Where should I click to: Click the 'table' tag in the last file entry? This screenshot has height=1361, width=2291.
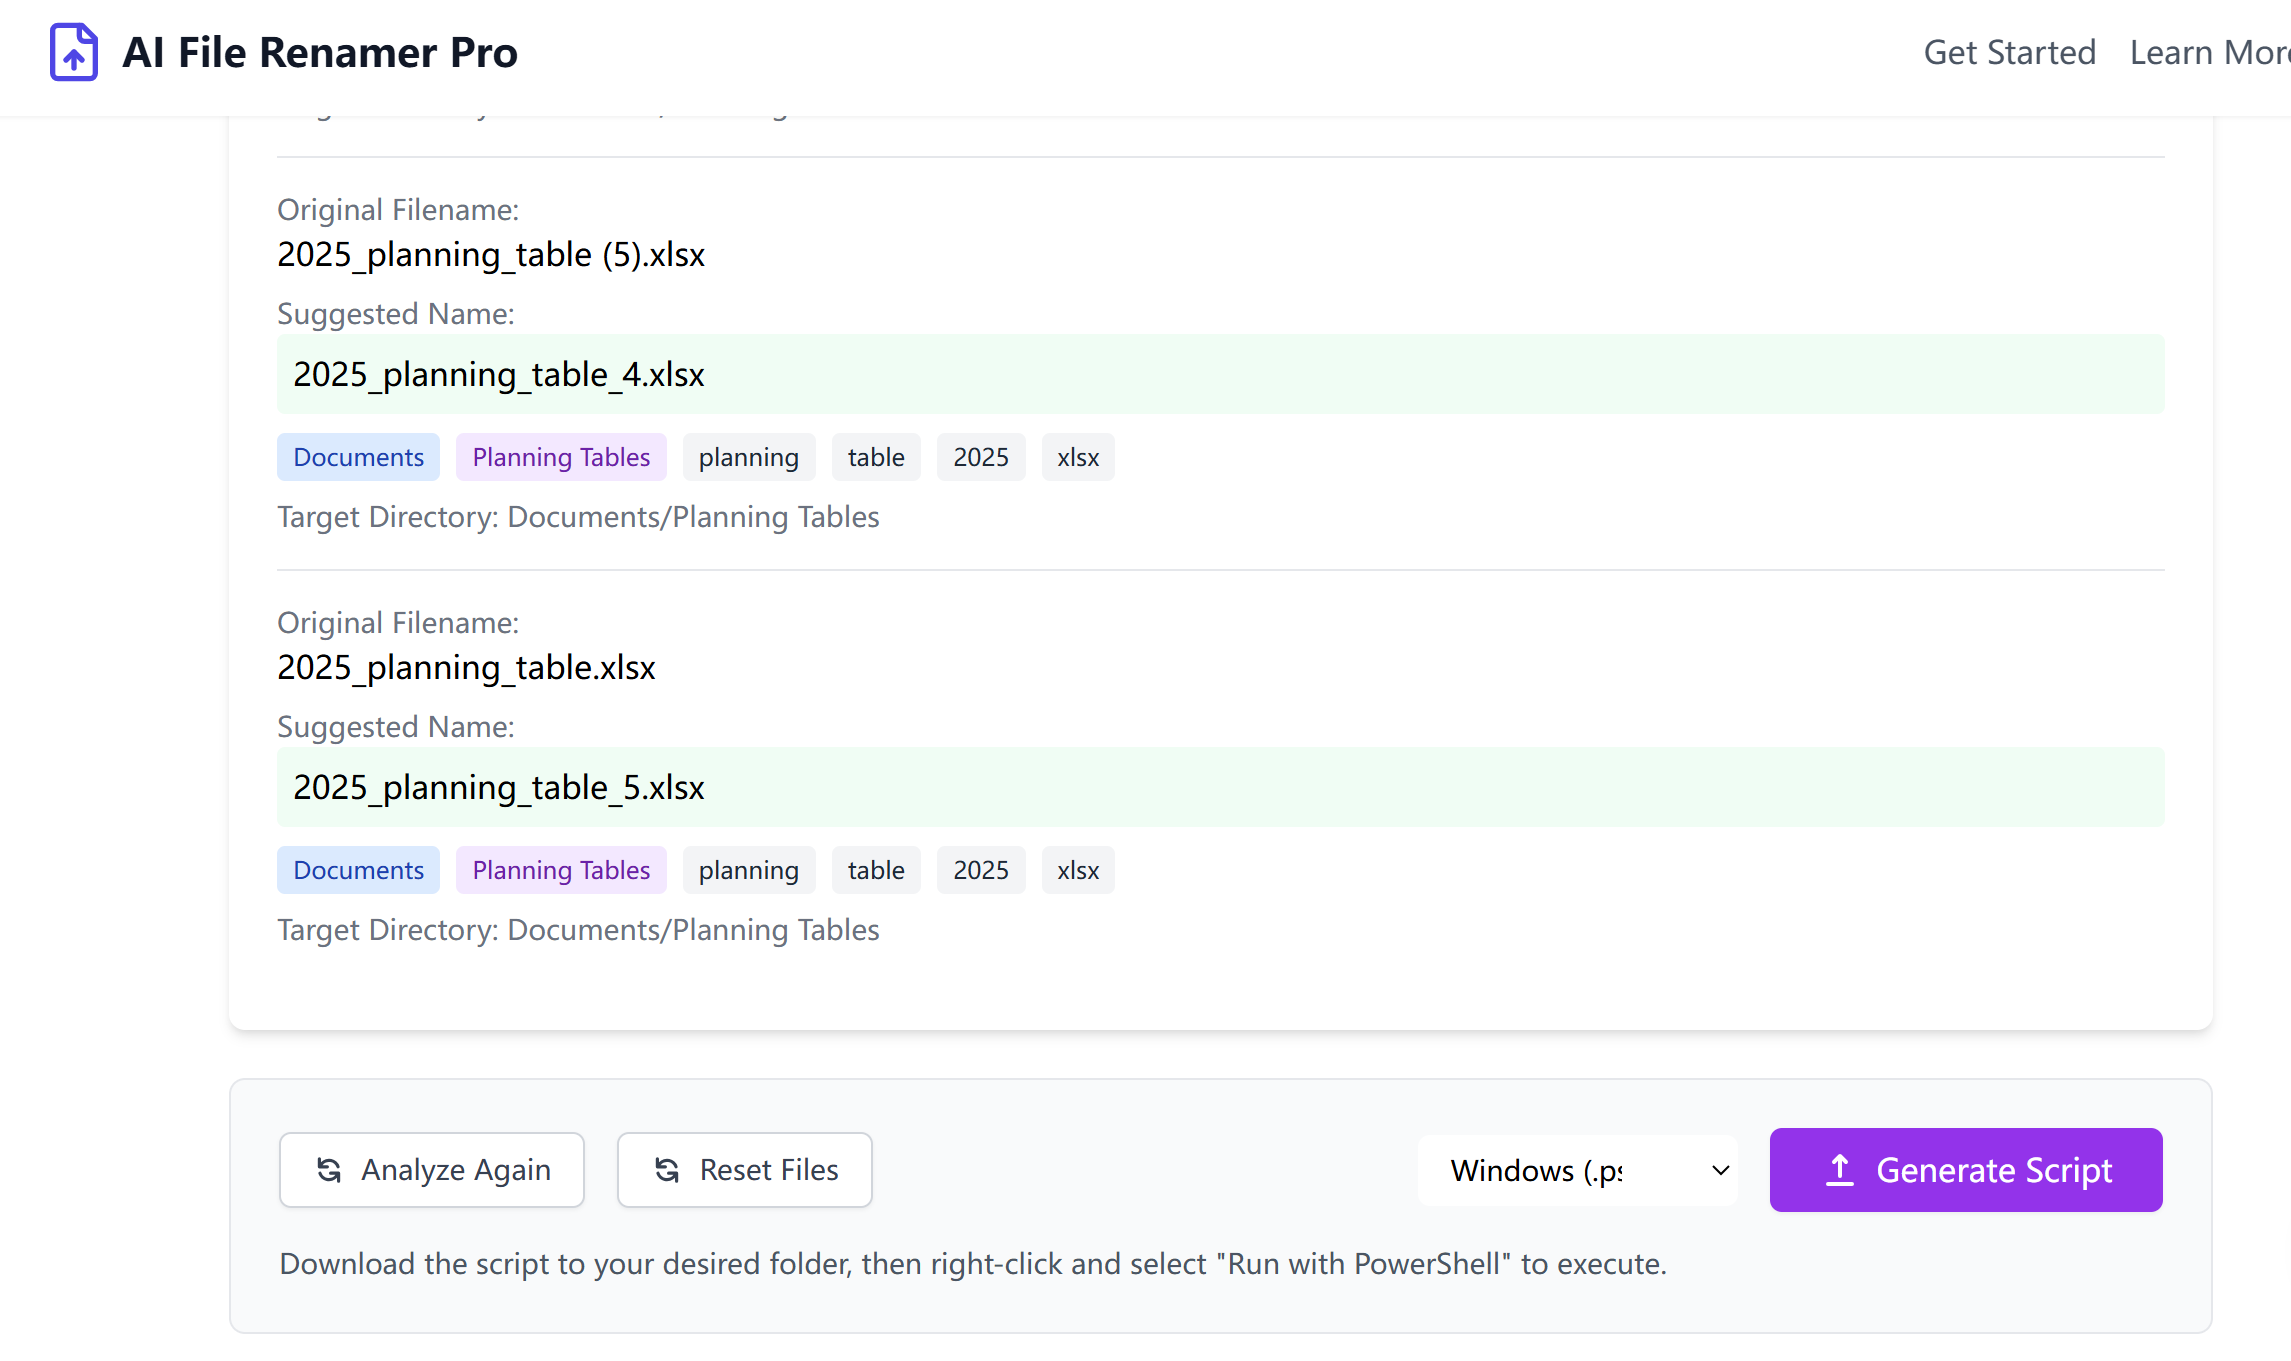pos(876,870)
